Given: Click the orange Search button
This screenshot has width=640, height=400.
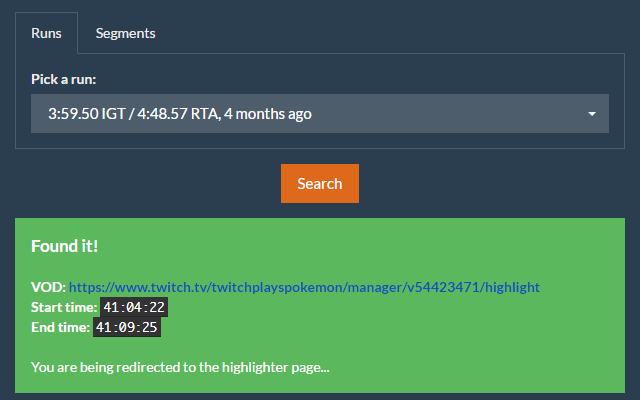Looking at the screenshot, I should point(320,183).
